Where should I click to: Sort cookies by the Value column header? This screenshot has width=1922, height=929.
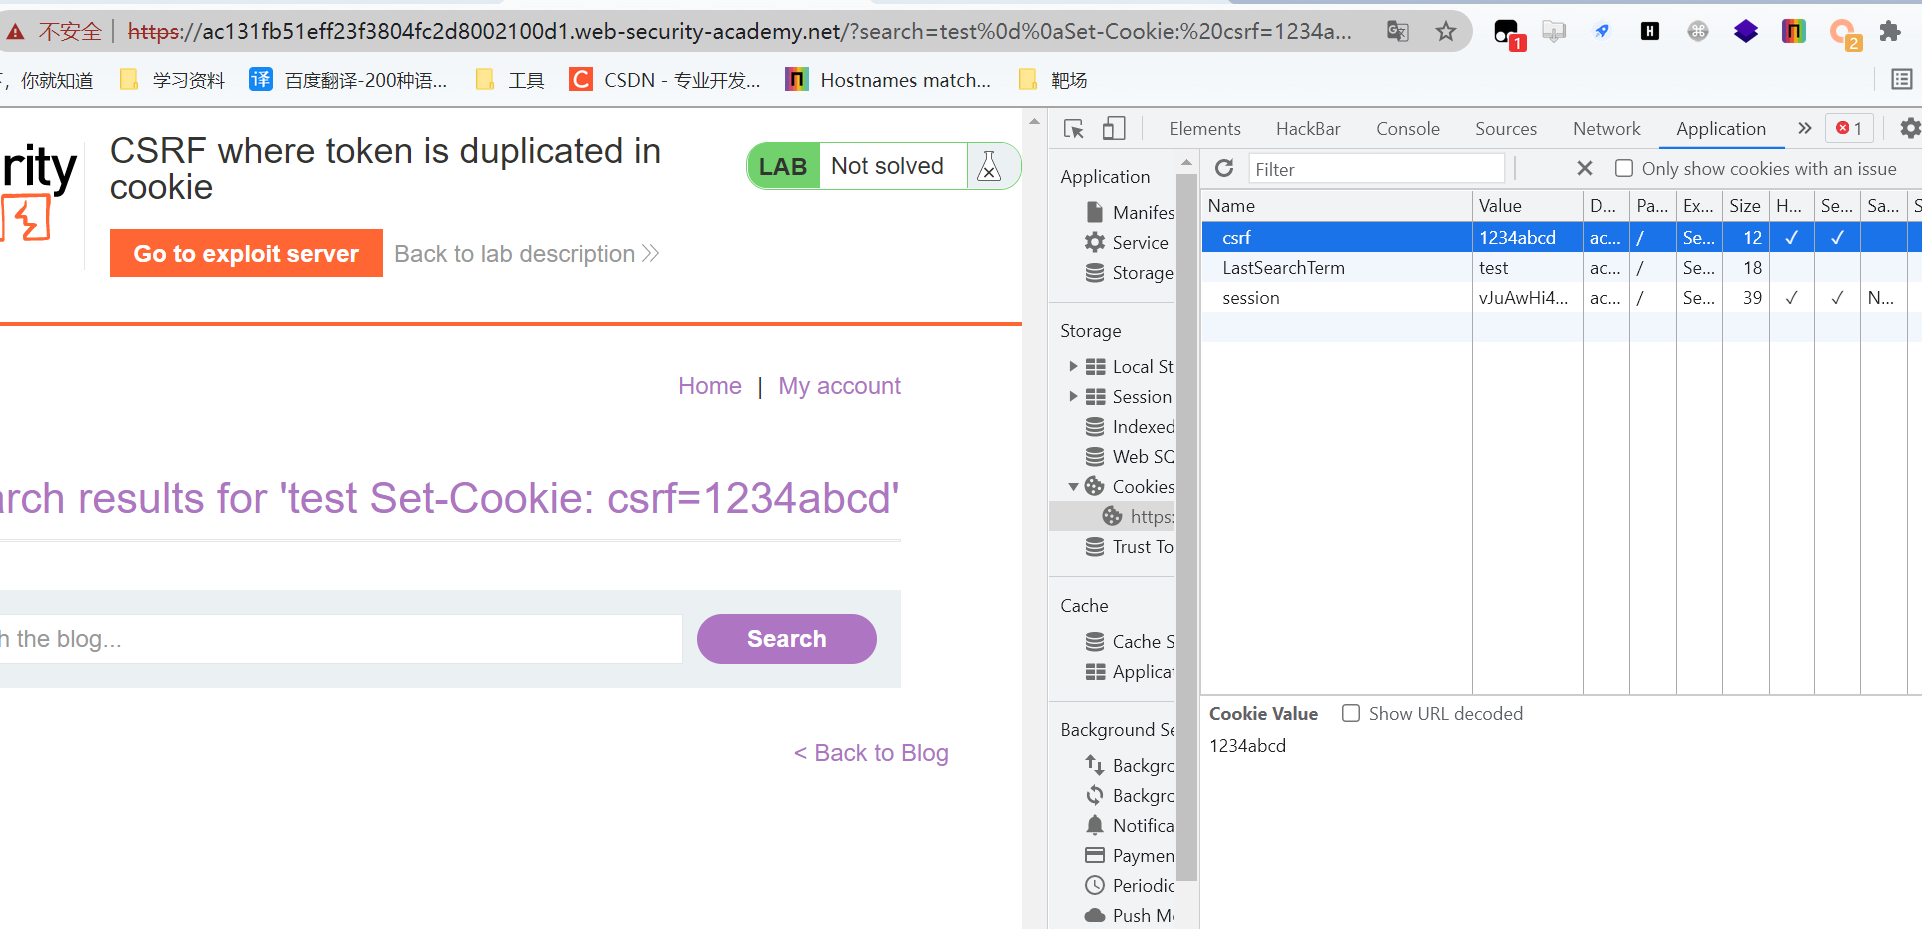[1528, 205]
